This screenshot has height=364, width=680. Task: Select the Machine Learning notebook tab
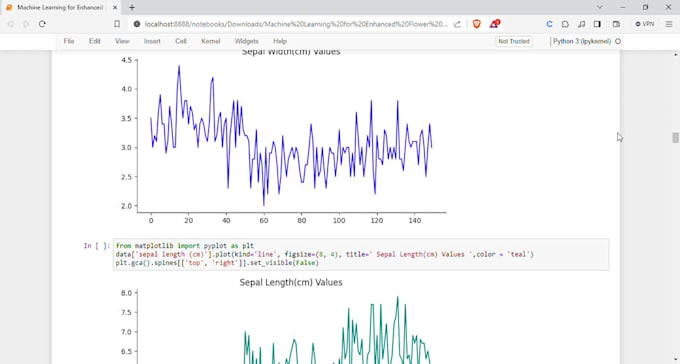click(x=62, y=7)
